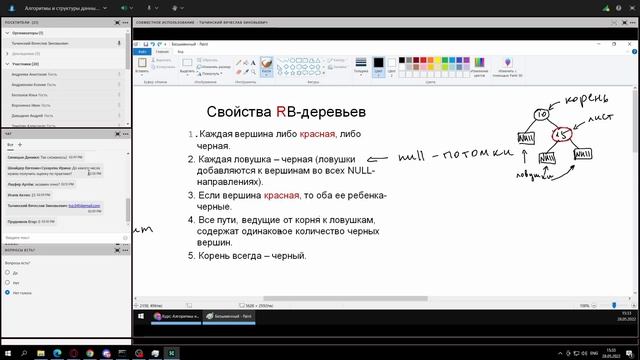Select the Fill with color bucket tool
The image size is (640, 360).
click(x=246, y=62)
